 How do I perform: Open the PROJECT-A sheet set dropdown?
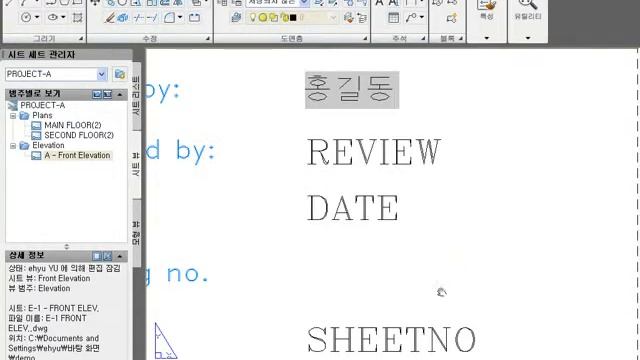101,74
